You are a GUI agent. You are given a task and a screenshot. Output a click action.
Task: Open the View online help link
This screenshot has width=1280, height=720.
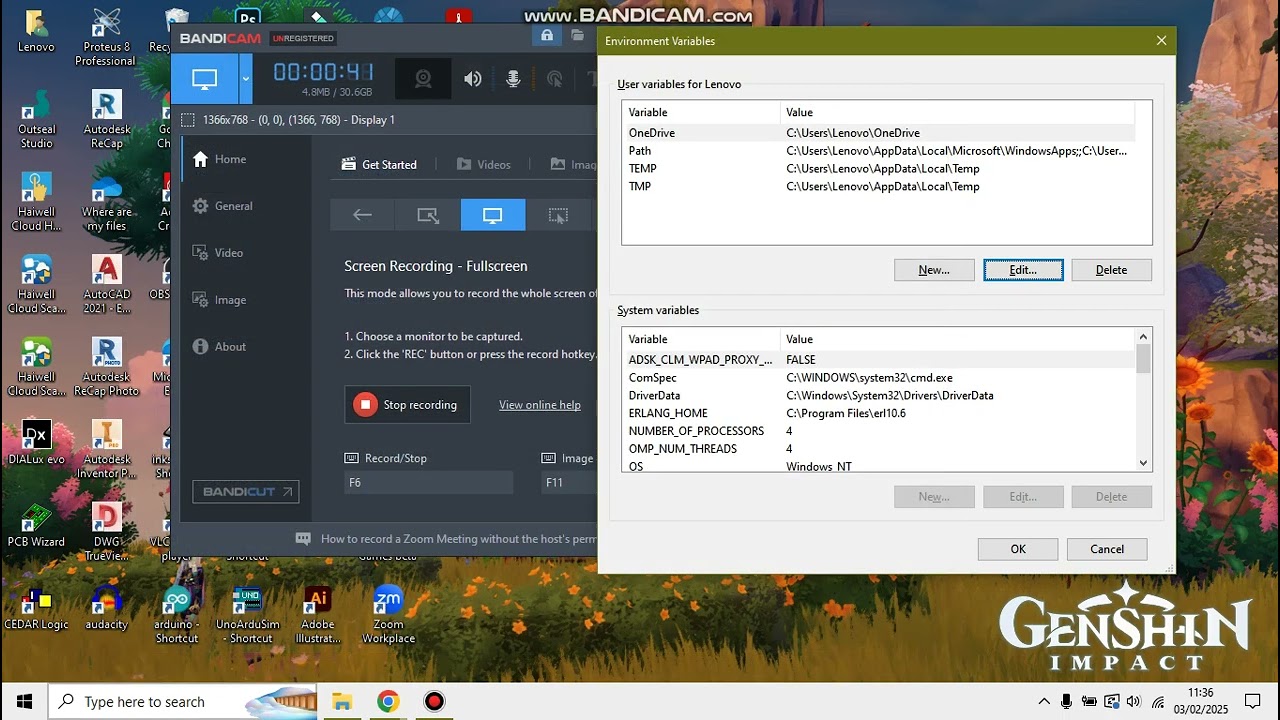[x=540, y=405]
